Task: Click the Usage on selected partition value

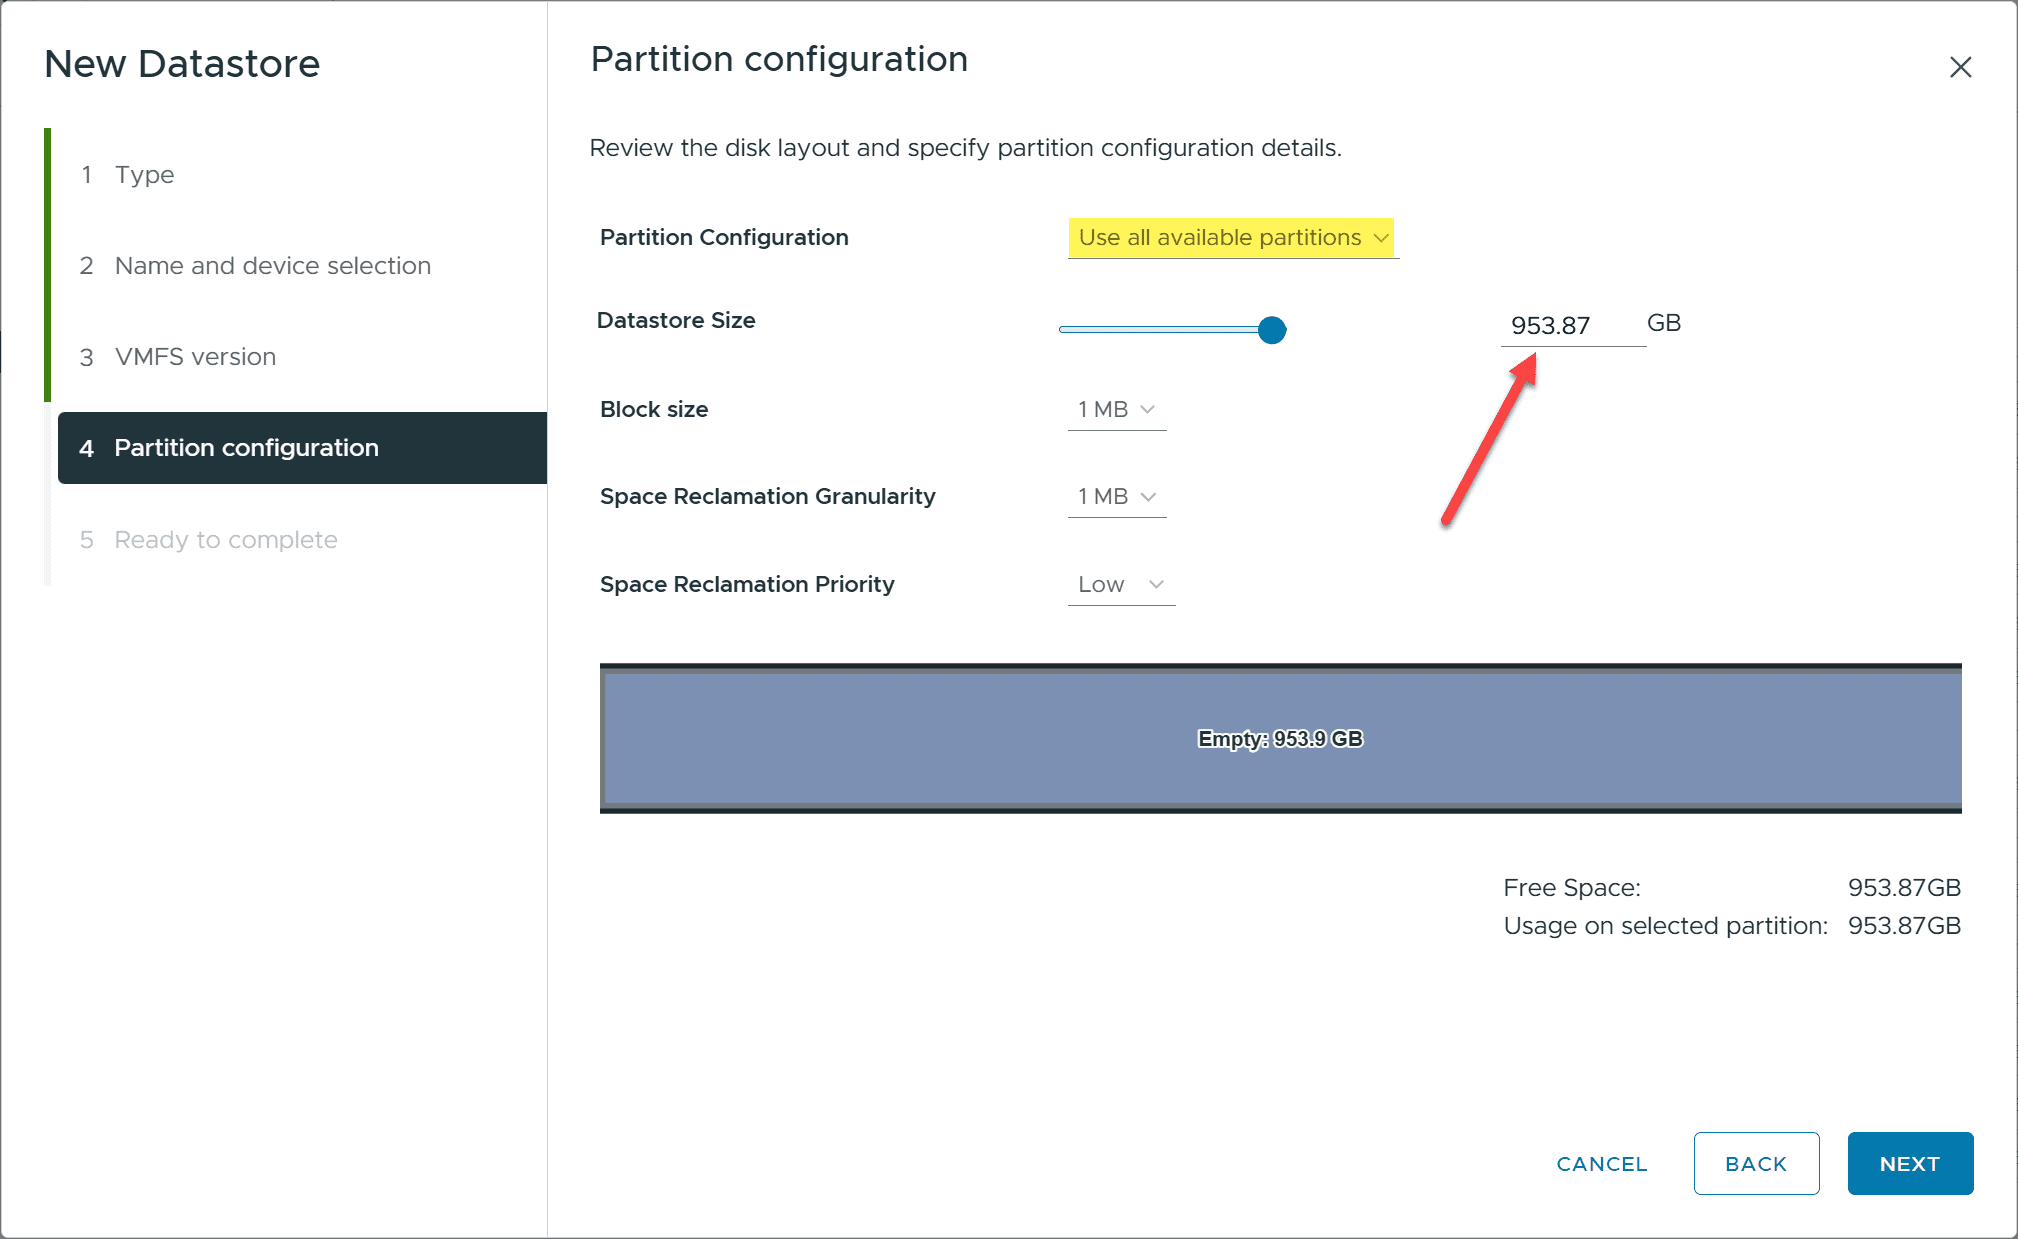Action: (1904, 926)
